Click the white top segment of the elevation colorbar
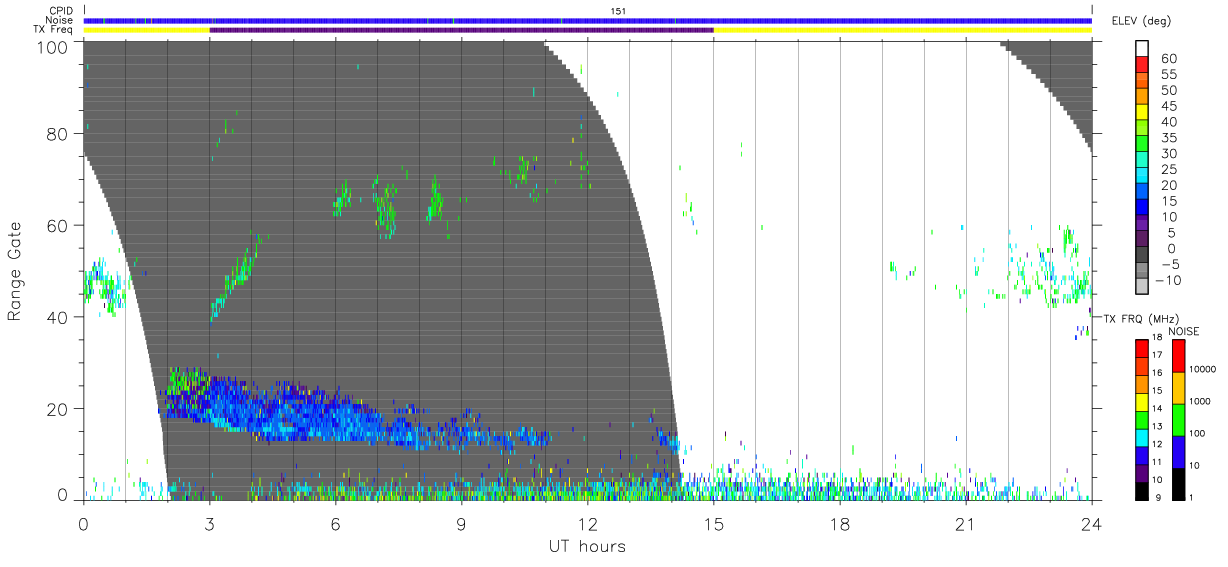The width and height of the screenshot is (1228, 567). [x=1144, y=48]
